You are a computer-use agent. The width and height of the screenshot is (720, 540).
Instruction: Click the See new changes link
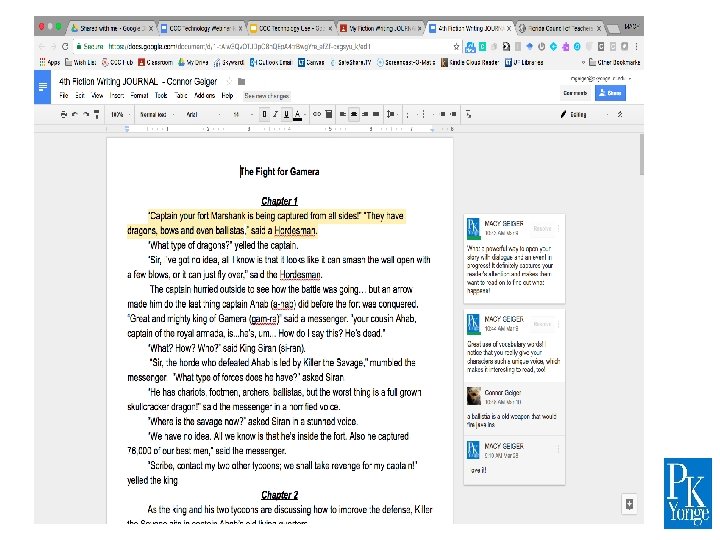[267, 96]
